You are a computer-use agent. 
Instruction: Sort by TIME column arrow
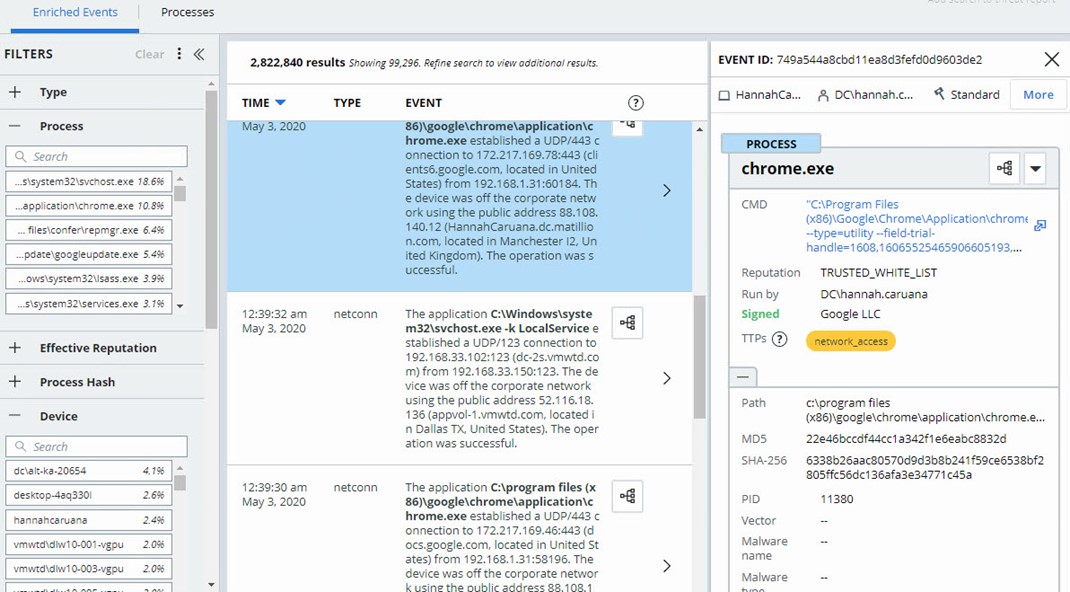click(x=280, y=103)
